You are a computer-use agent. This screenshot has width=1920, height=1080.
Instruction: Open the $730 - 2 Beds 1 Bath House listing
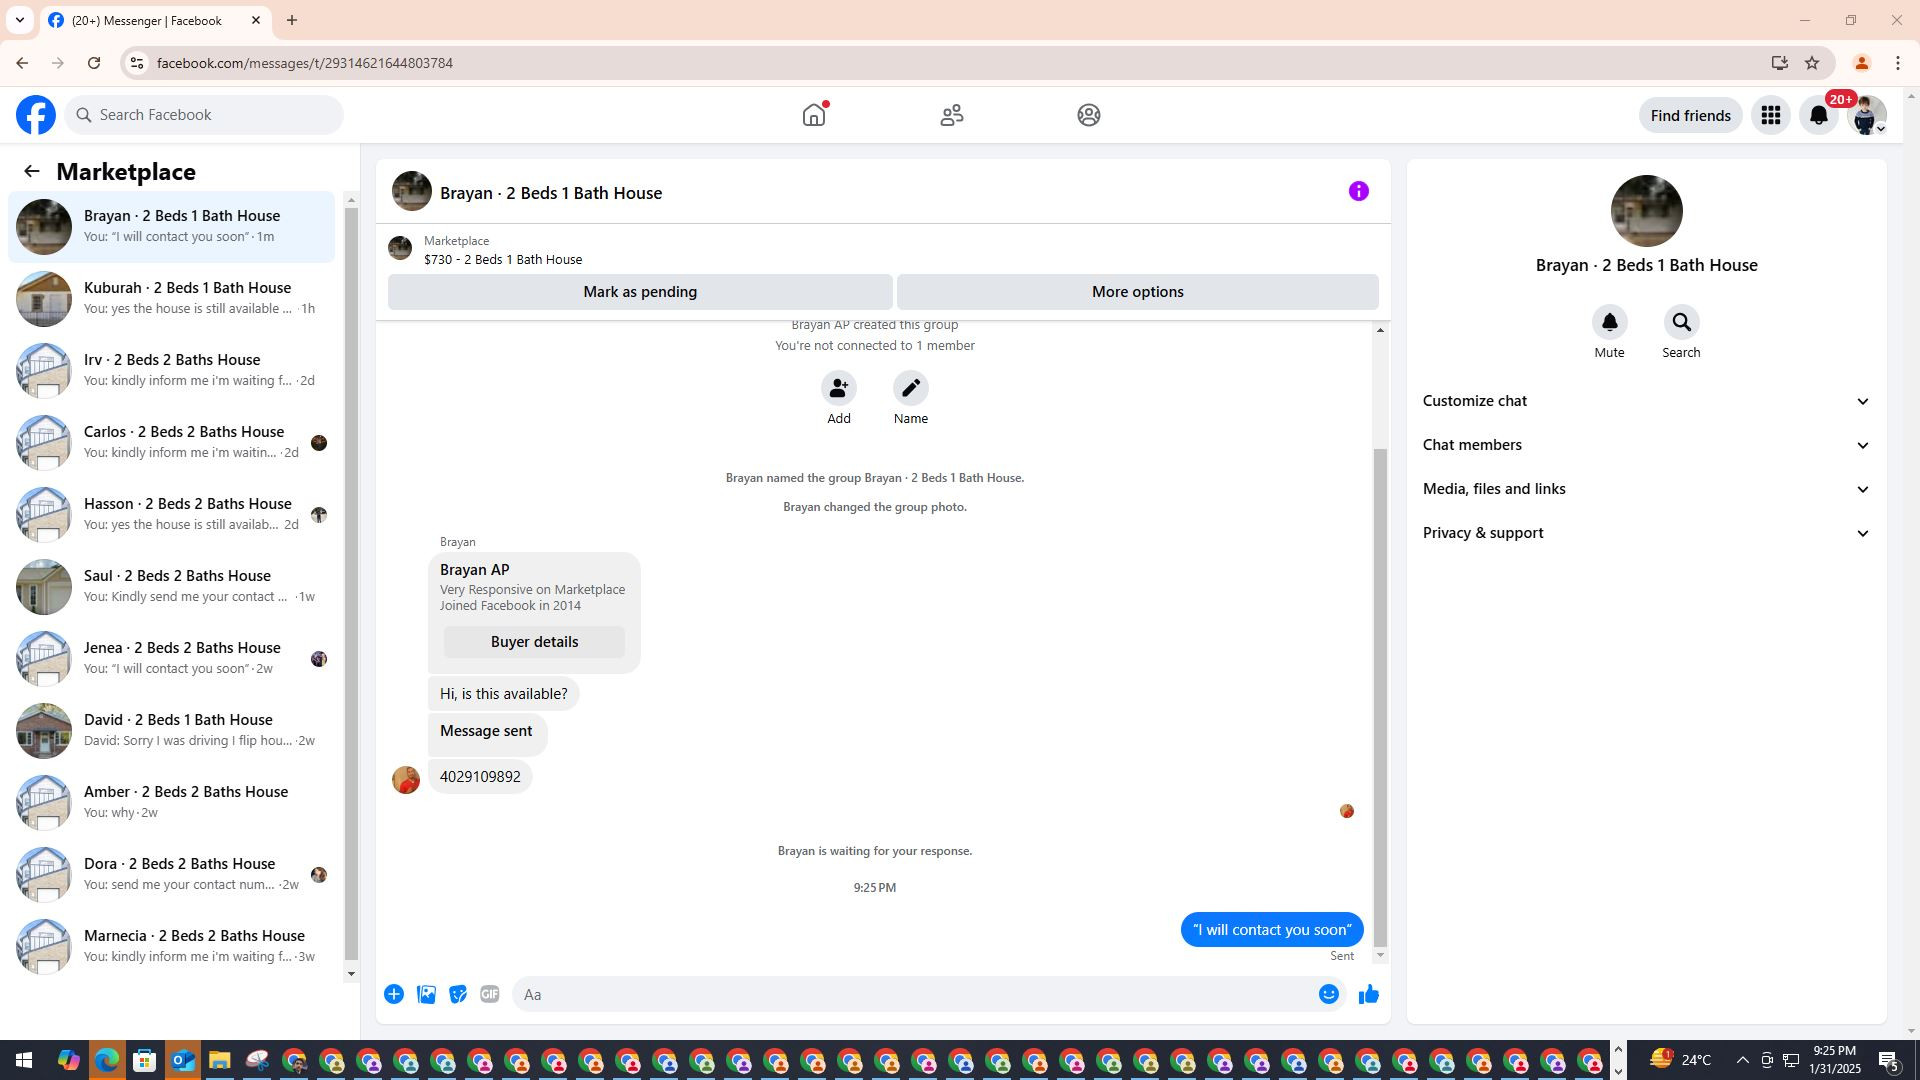click(503, 259)
